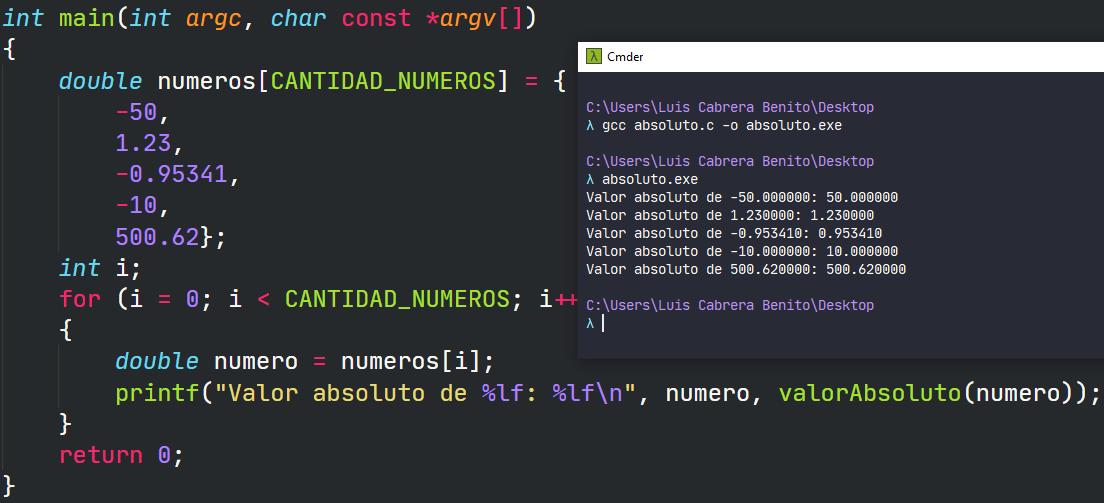Click output line 'Valor absoluto de -0.953410: 0.953410'
This screenshot has width=1104, height=503.
(734, 234)
